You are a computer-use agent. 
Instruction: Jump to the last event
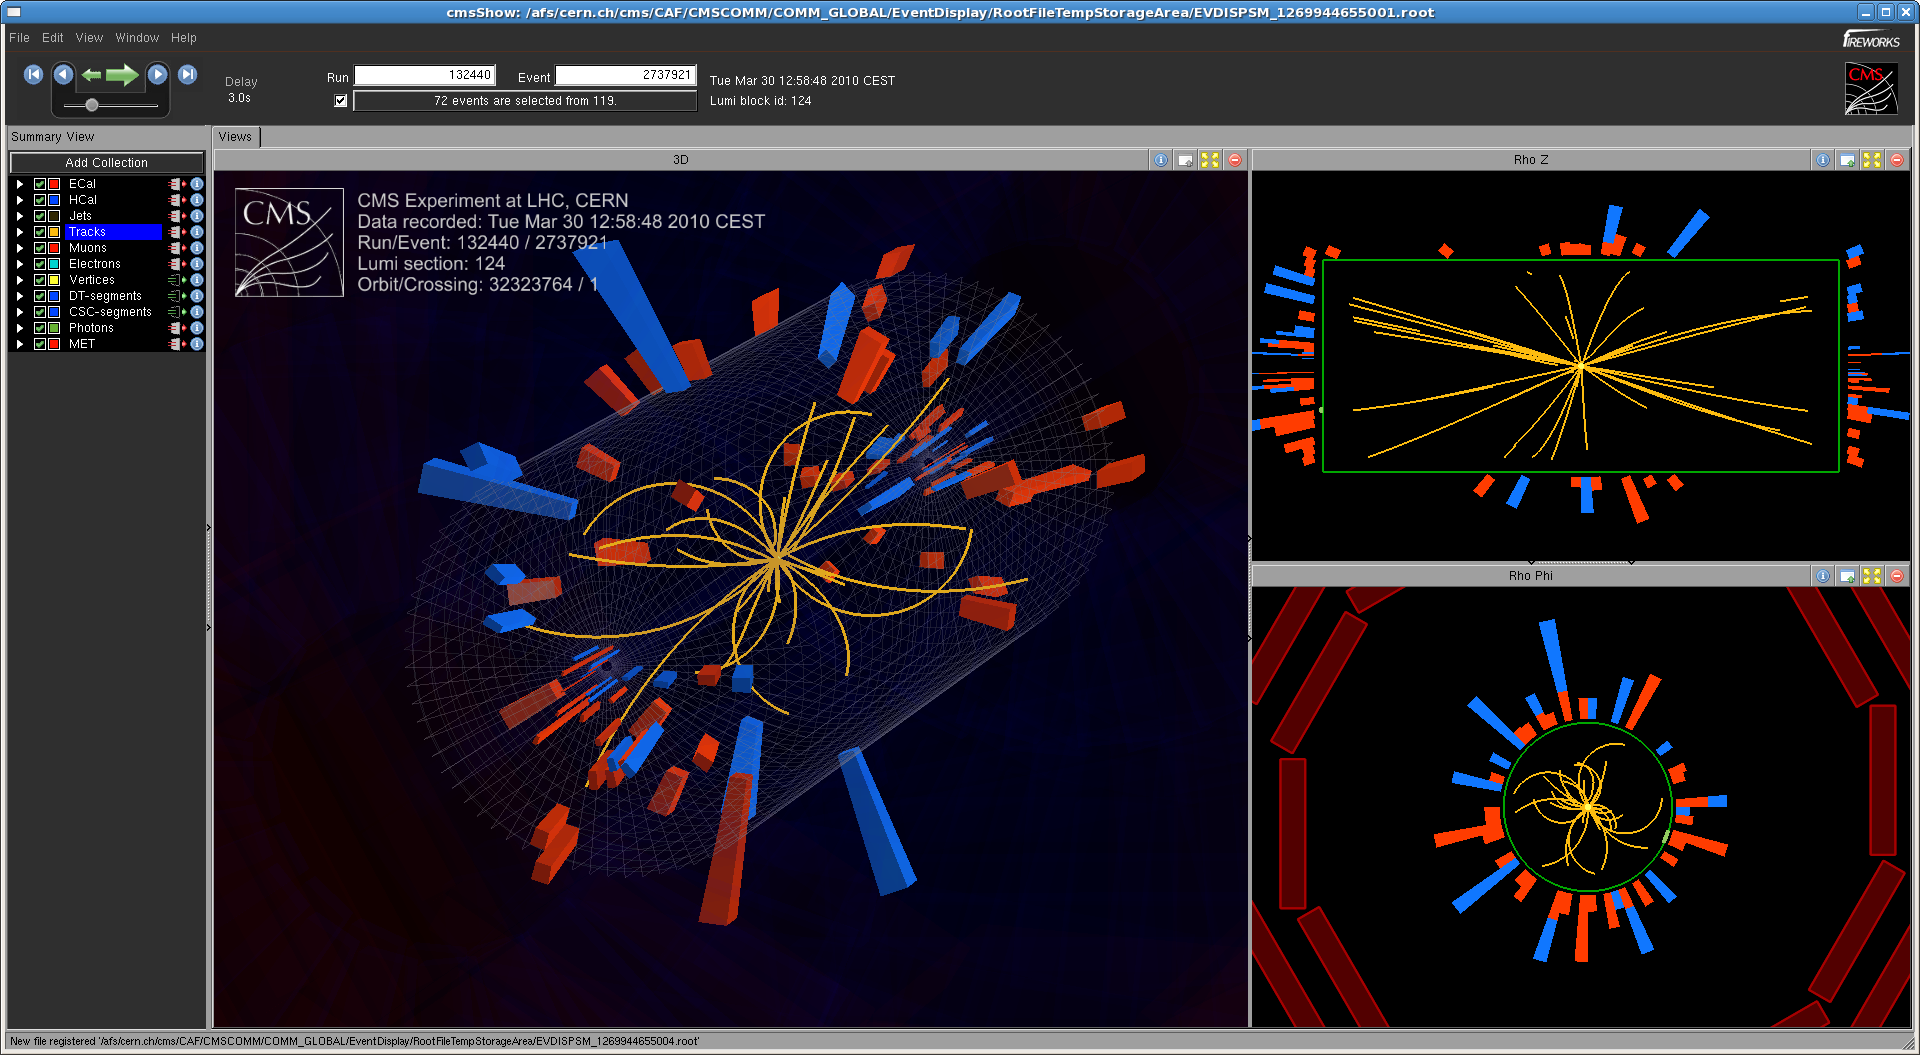click(x=187, y=75)
